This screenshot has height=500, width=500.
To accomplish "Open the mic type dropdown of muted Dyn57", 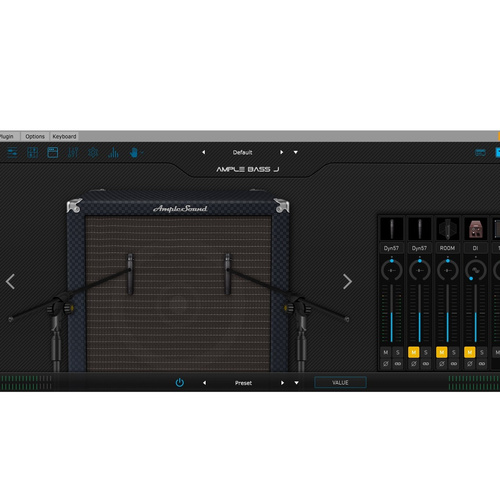I will (x=419, y=248).
